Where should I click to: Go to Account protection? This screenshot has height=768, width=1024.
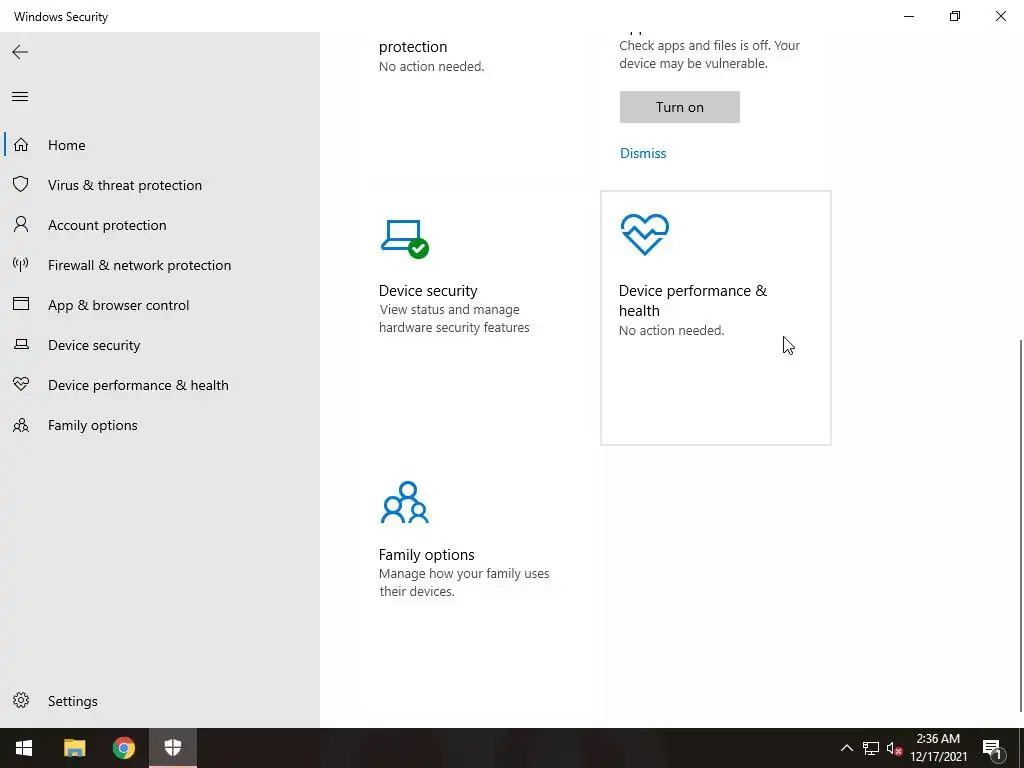(107, 225)
